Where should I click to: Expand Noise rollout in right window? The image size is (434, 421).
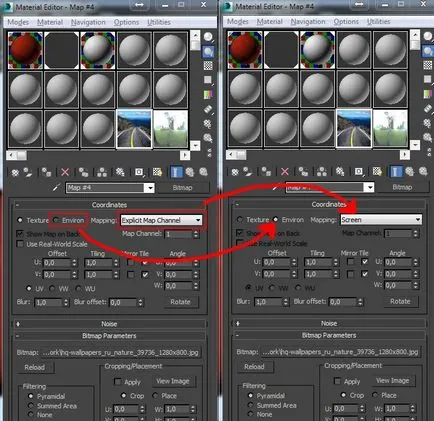(x=329, y=323)
